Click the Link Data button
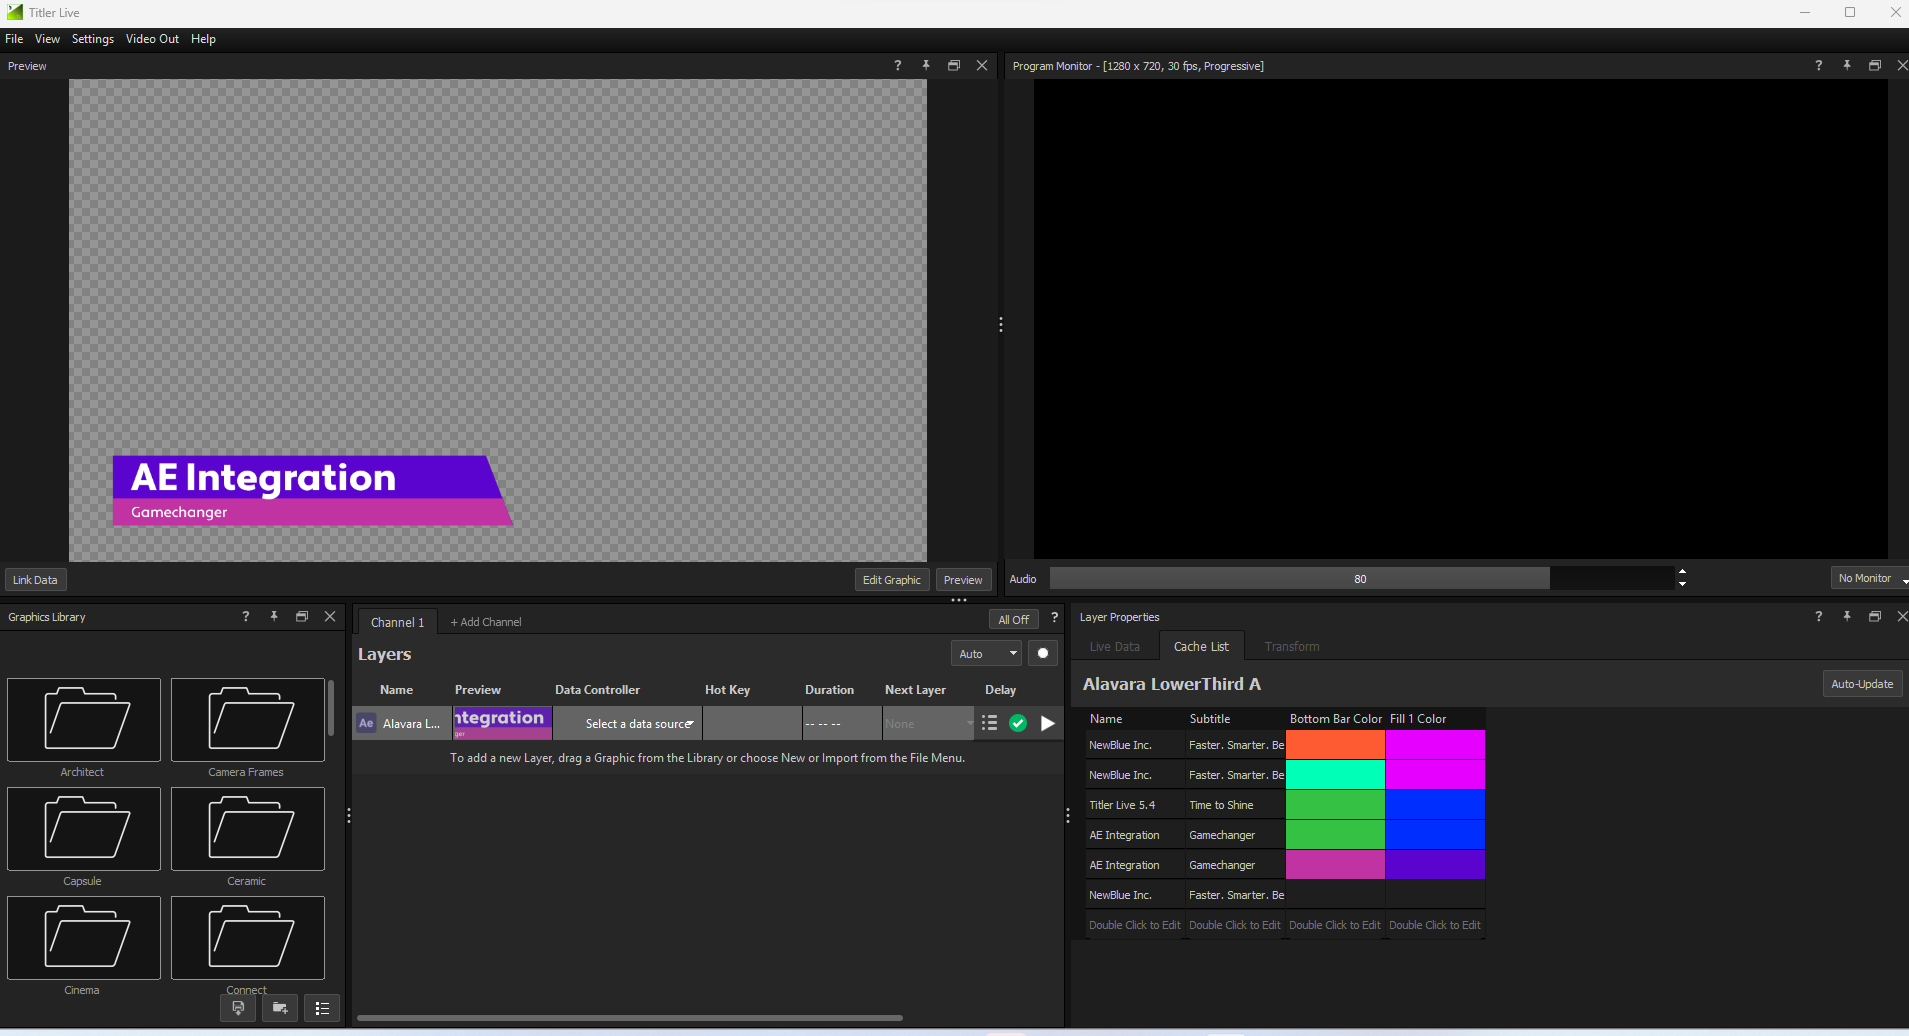The image size is (1909, 1036). tap(35, 580)
